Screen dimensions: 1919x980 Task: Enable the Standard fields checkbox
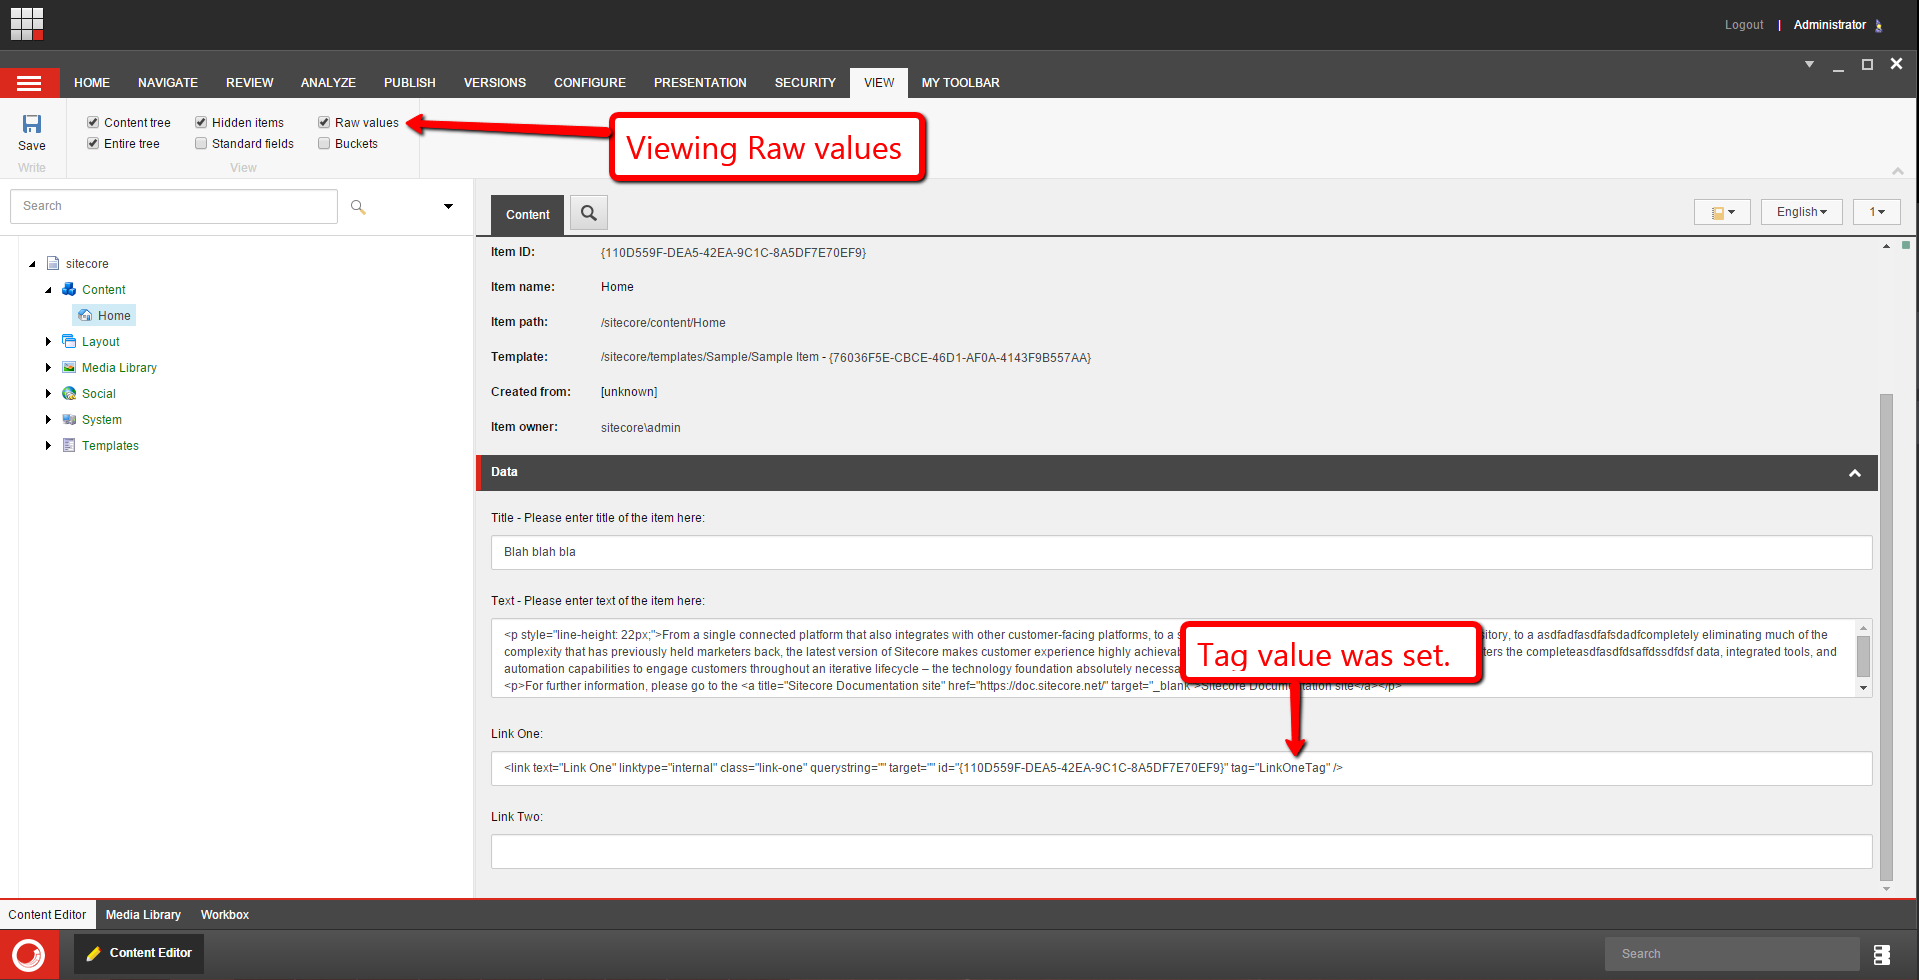201,144
